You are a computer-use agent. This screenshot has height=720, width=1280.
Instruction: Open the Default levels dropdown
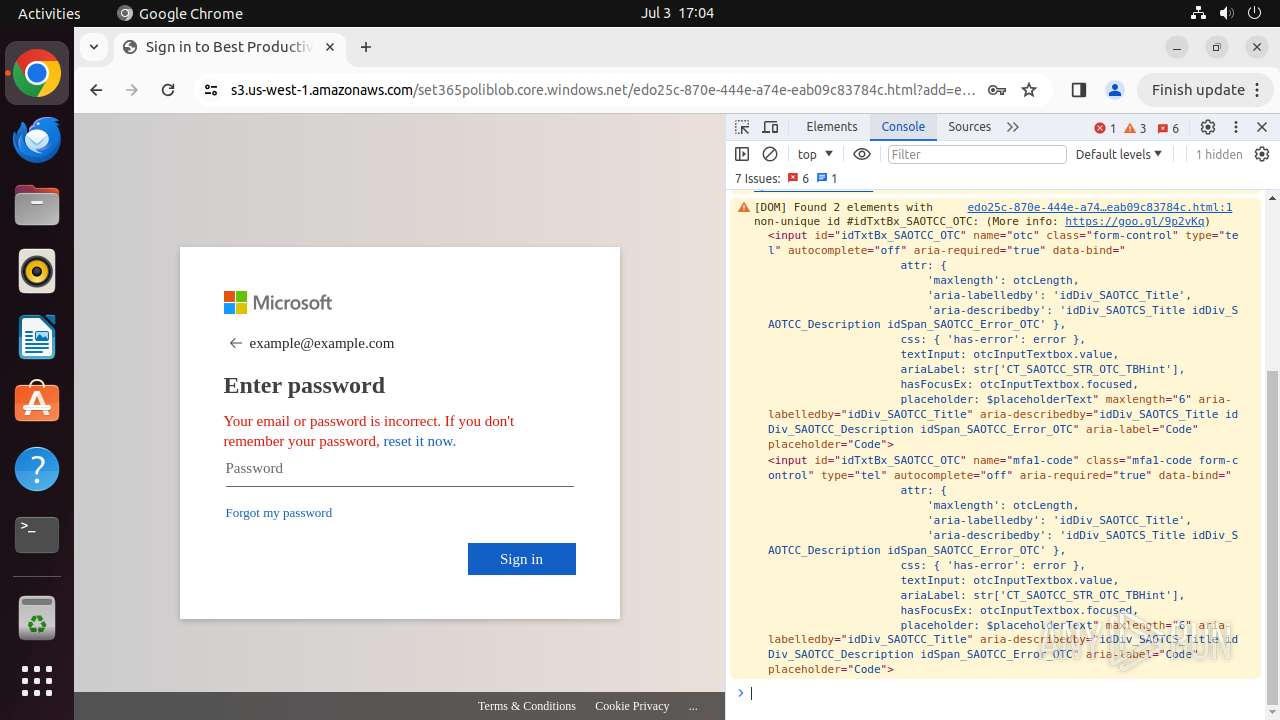click(1119, 154)
